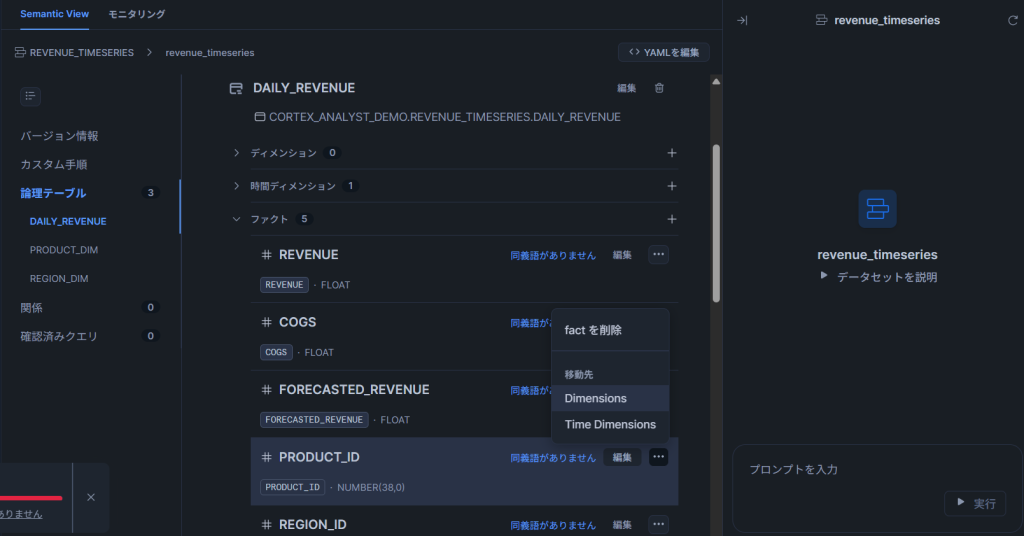
Task: Click scrollbar up arrow
Action: click(x=716, y=82)
